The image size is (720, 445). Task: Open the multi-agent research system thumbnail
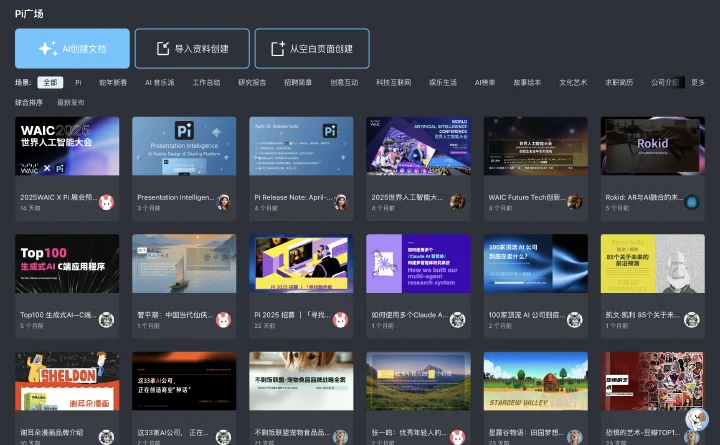pos(418,264)
